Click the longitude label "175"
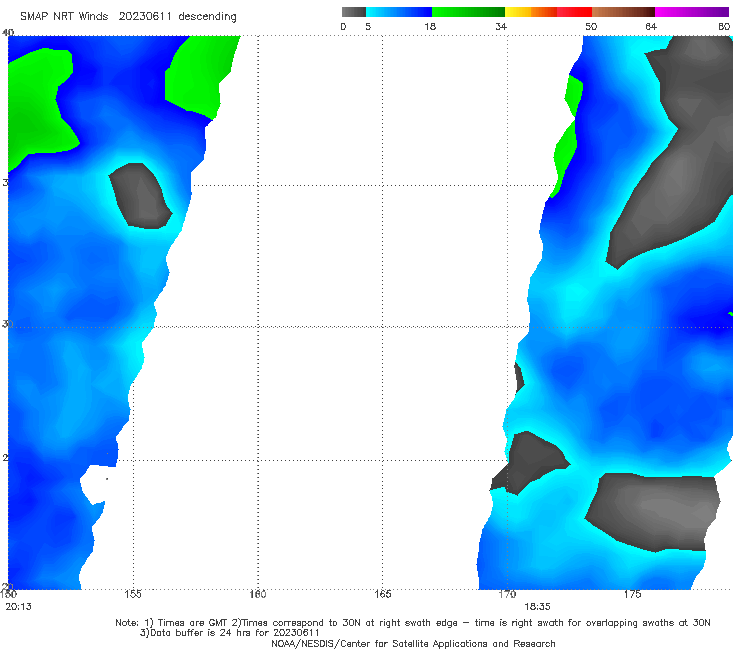 click(632, 594)
